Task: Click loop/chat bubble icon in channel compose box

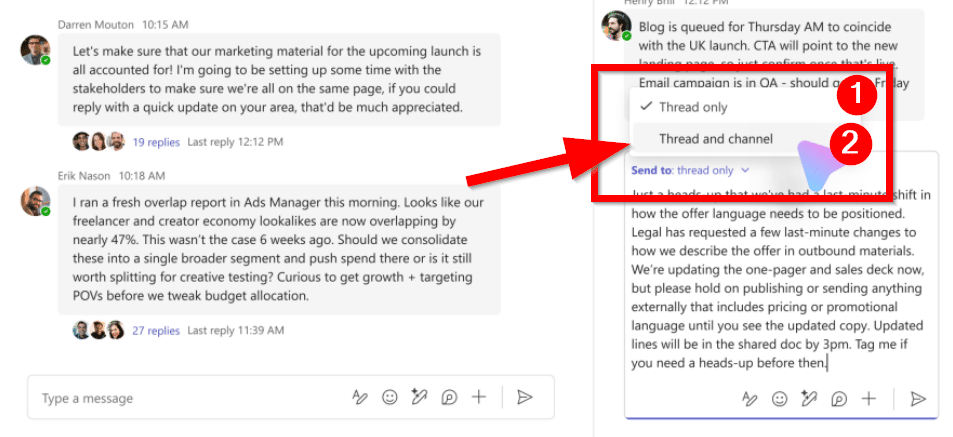Action: click(x=450, y=398)
